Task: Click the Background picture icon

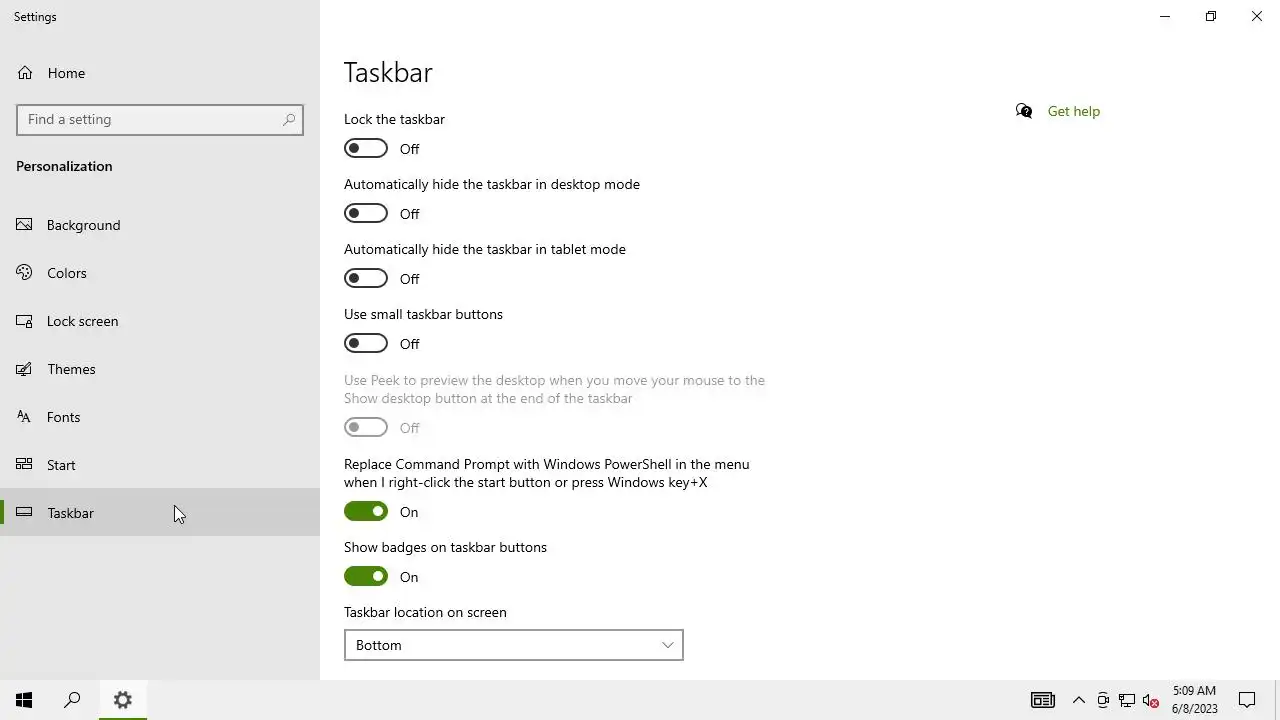Action: coord(25,225)
